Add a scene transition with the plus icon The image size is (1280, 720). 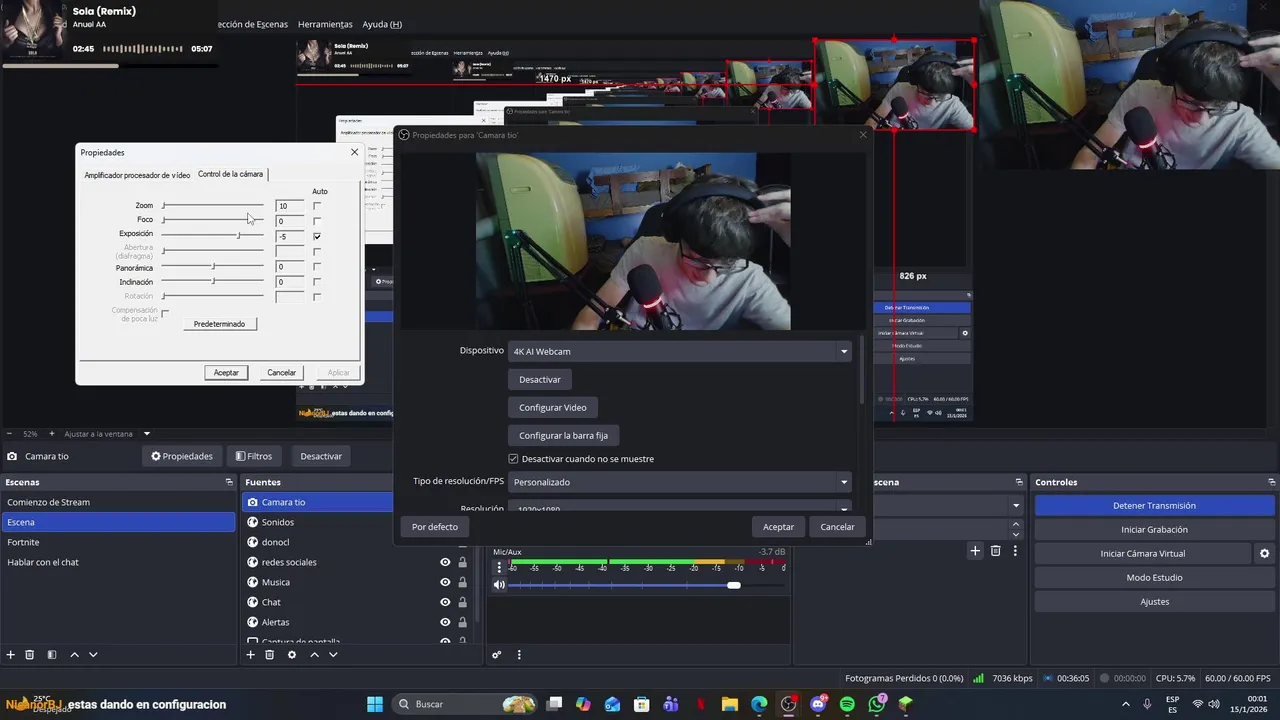(975, 551)
